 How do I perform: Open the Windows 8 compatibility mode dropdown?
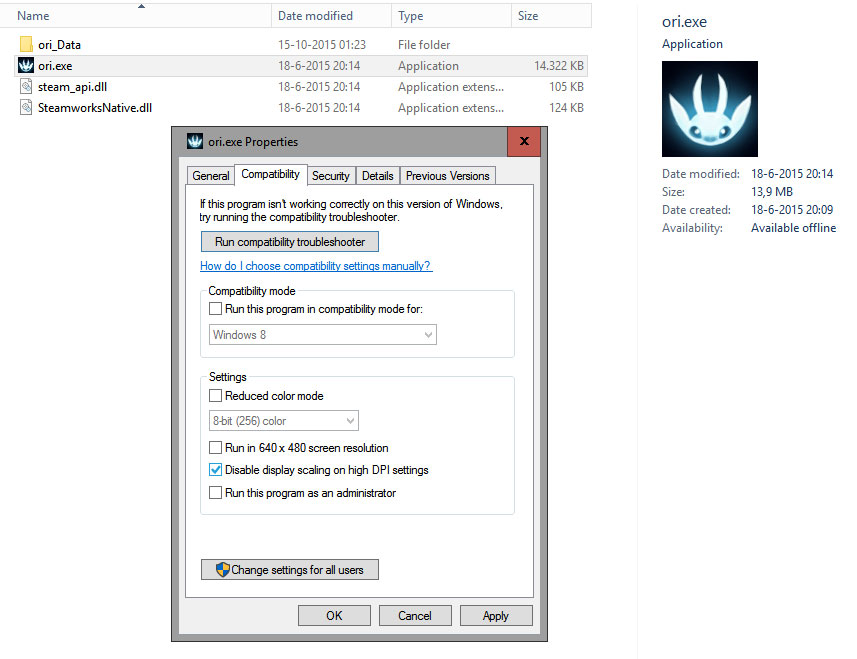tap(322, 334)
